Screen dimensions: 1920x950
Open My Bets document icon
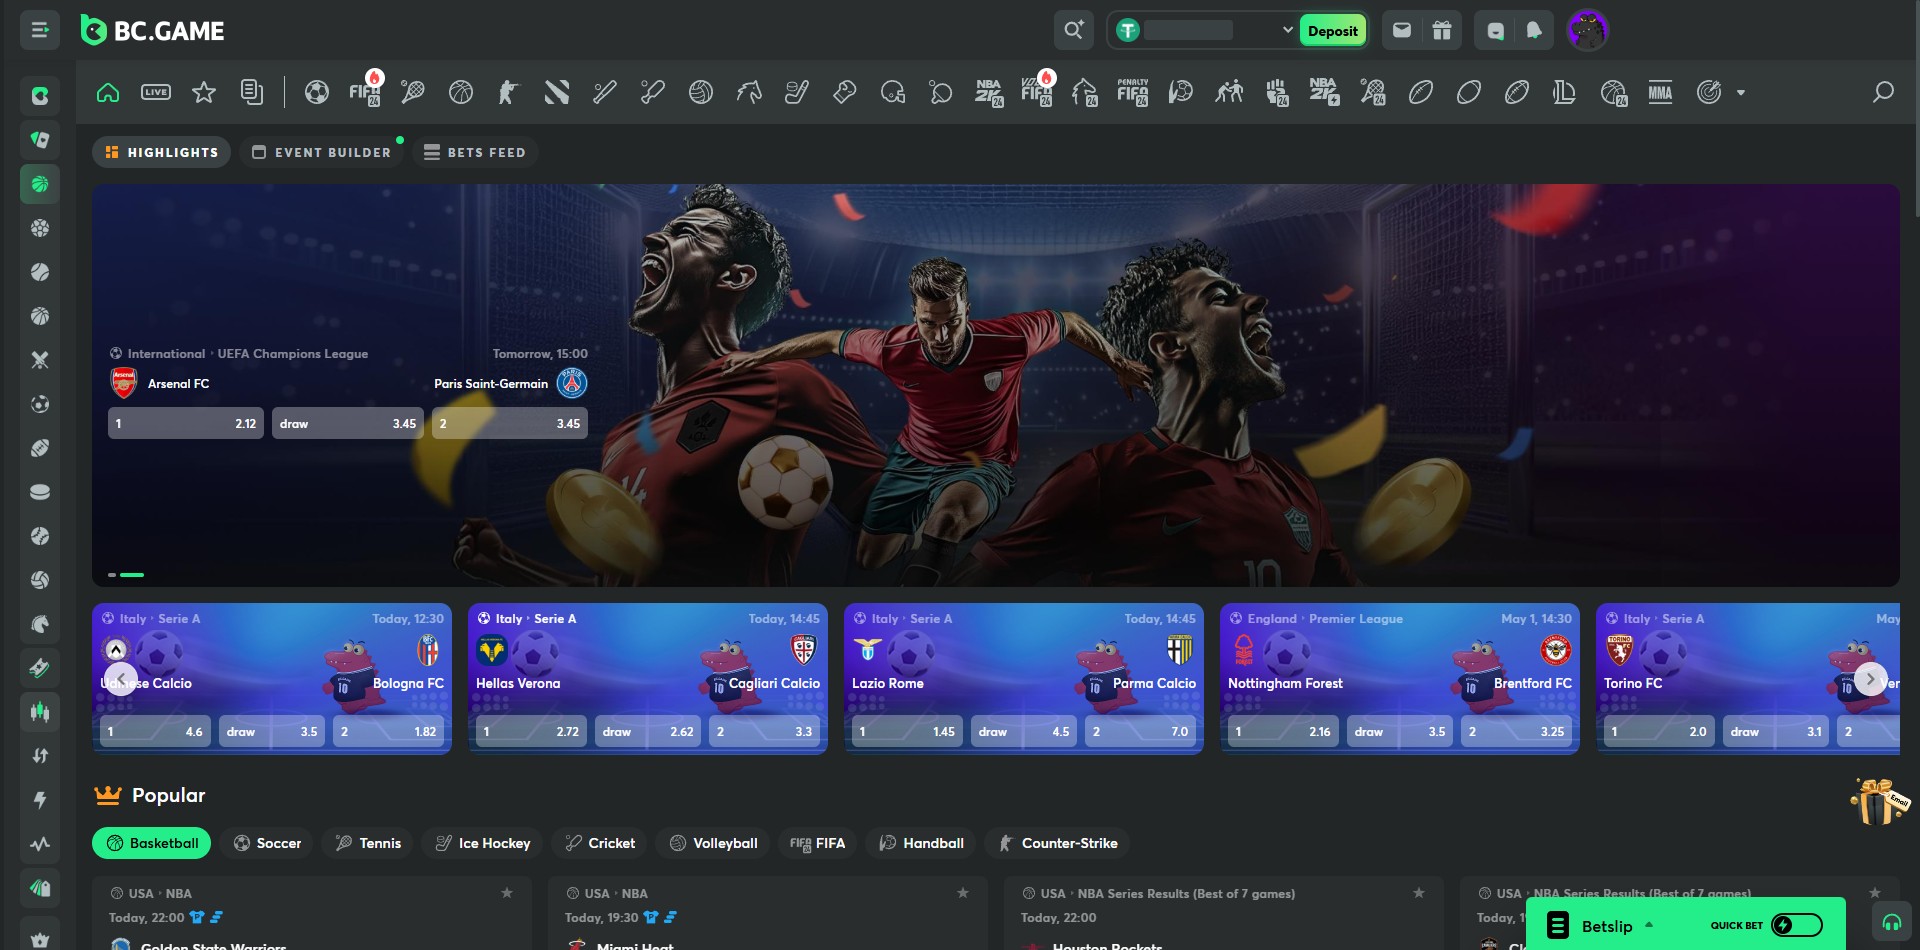252,93
